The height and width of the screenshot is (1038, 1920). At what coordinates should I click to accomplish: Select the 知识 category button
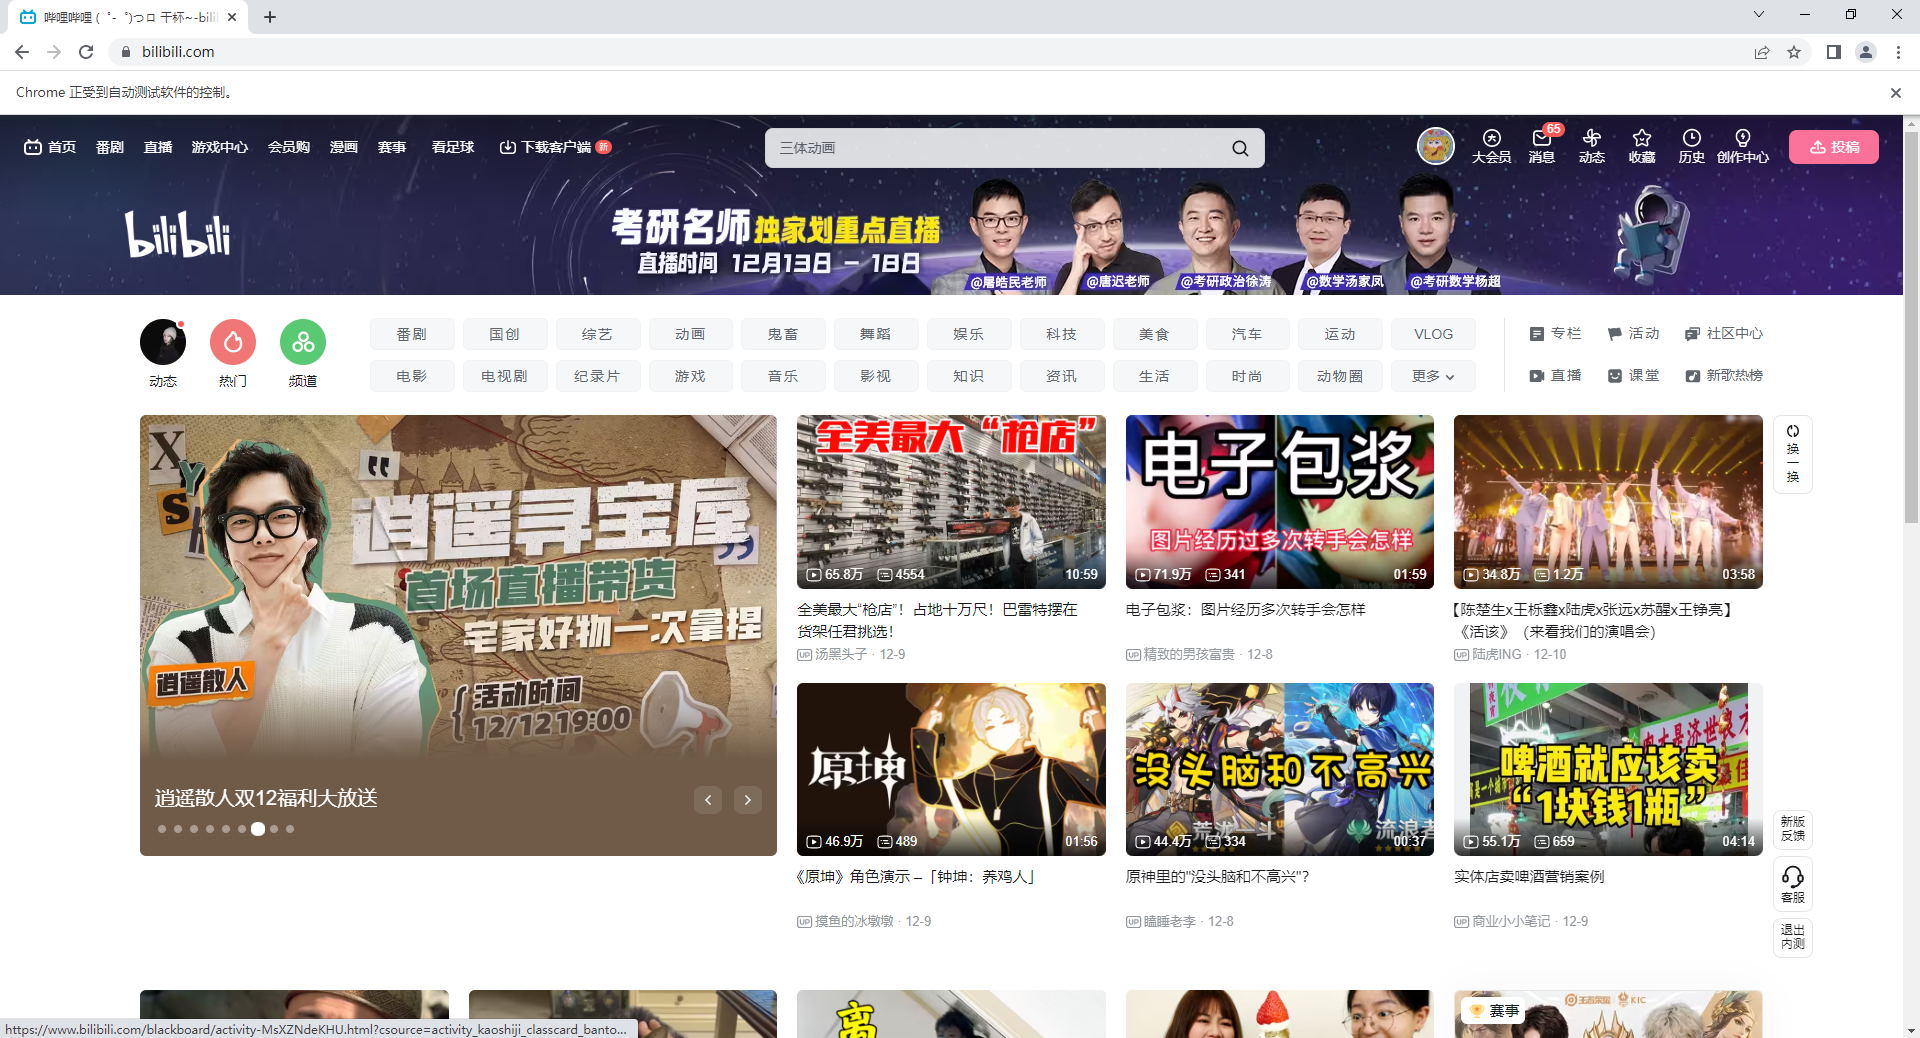pyautogui.click(x=969, y=376)
